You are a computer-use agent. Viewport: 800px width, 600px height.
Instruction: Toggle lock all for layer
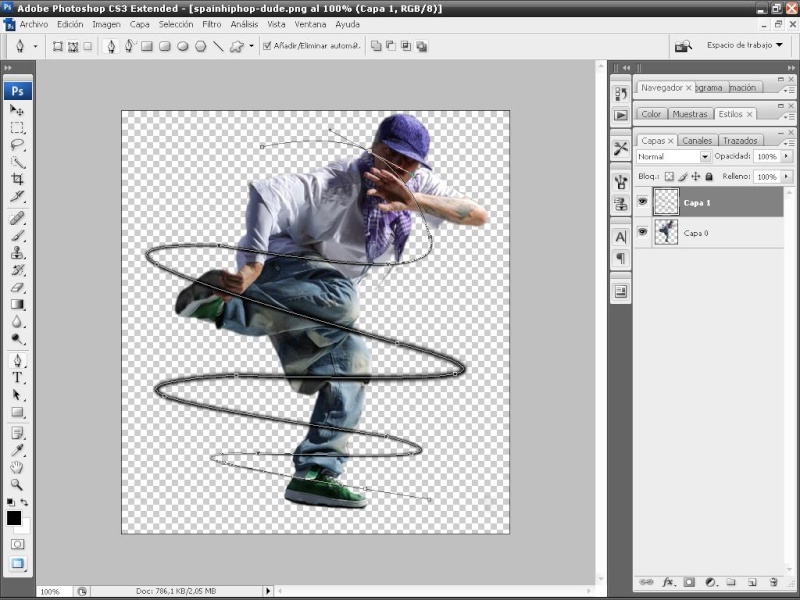tap(709, 177)
